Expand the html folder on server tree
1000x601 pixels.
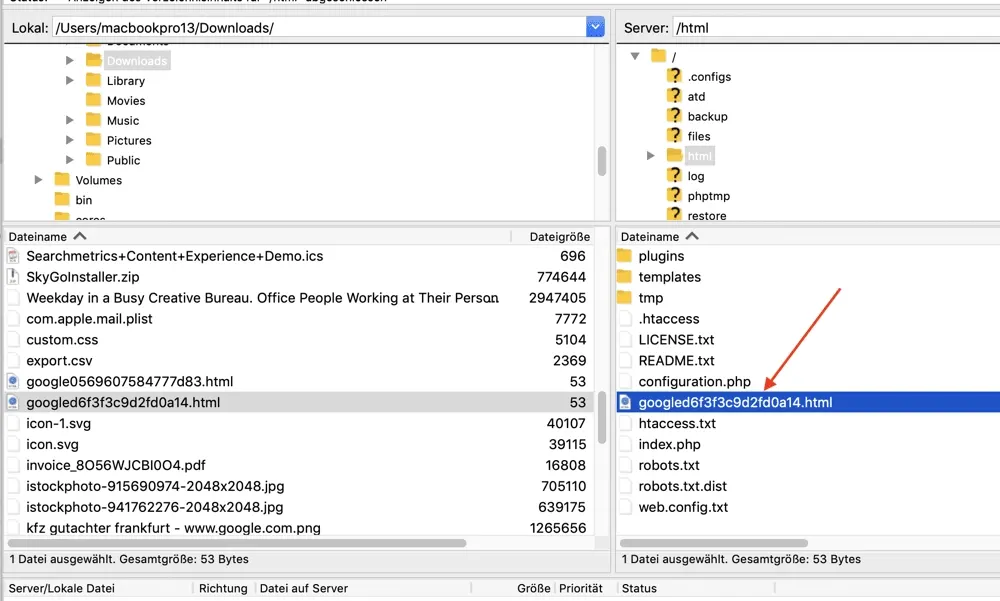[x=651, y=156]
